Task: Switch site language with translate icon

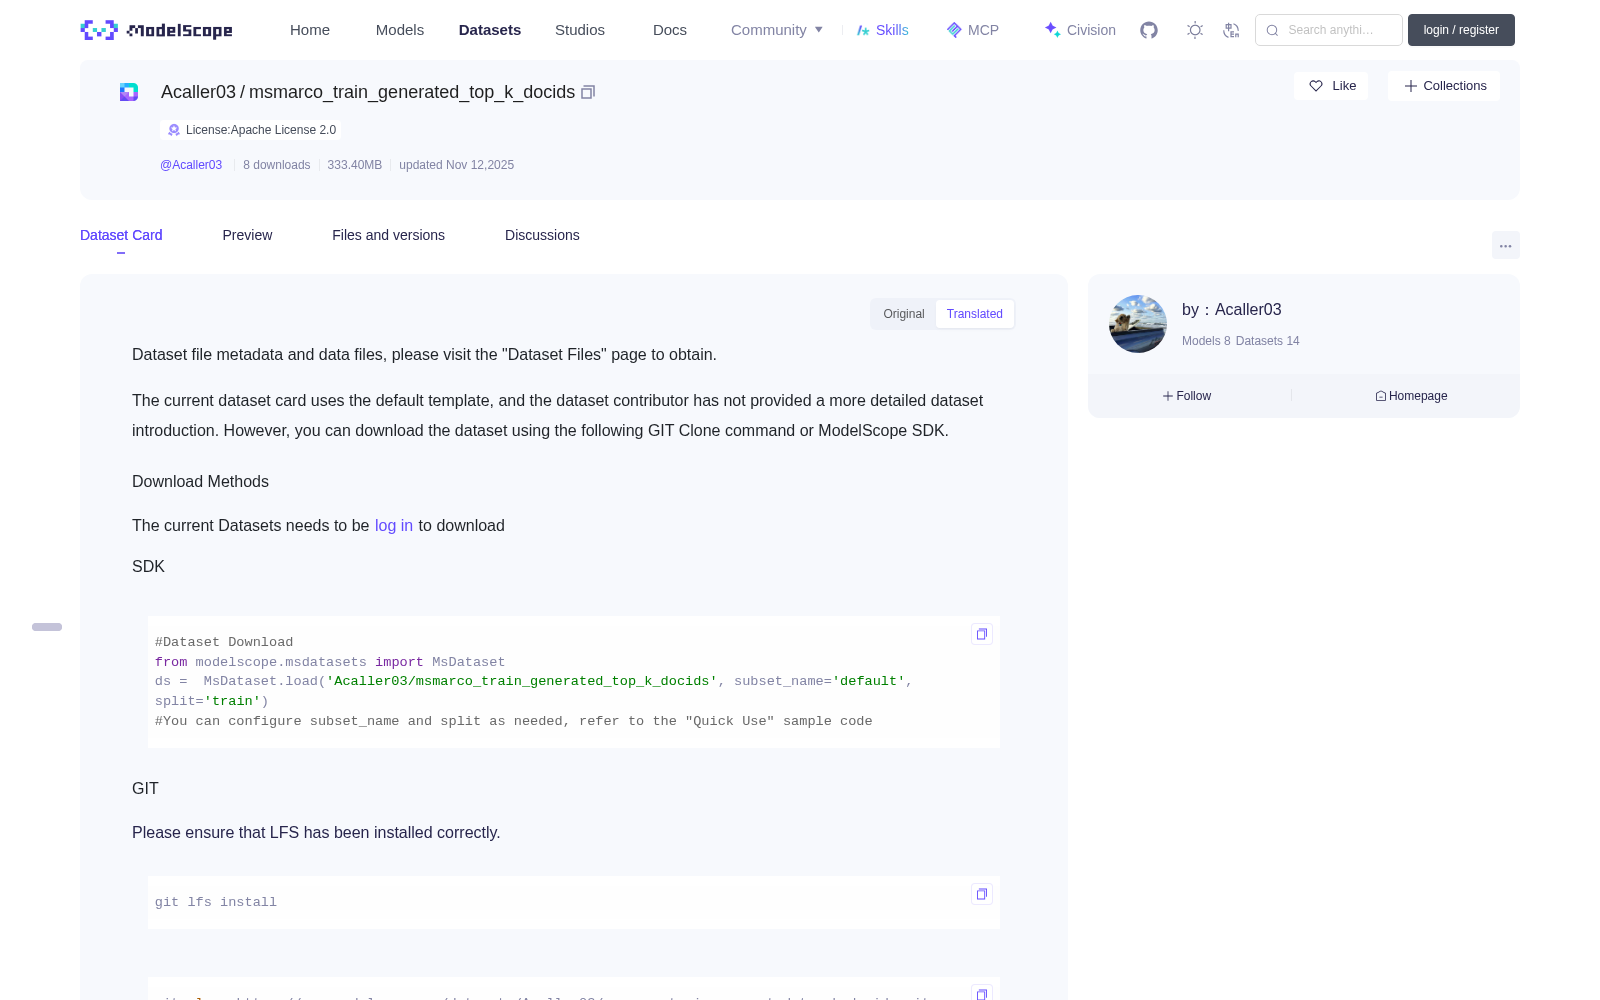Action: [1232, 30]
